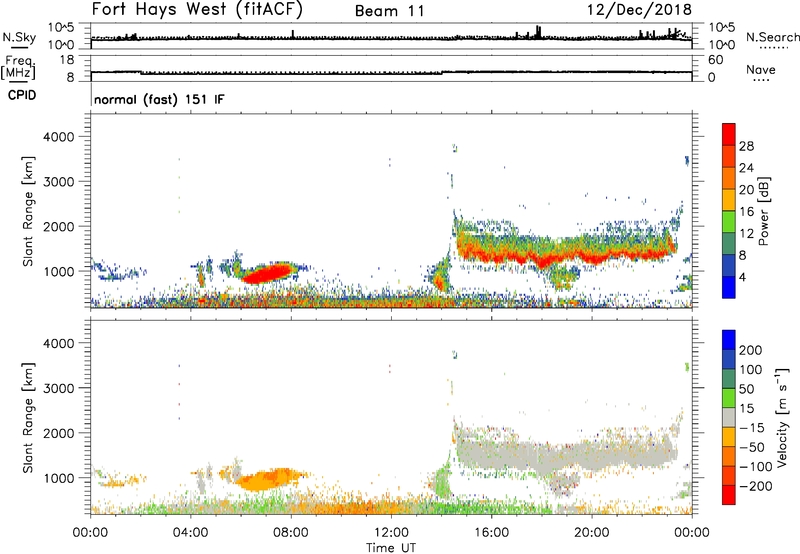Click the '12:00' time tick label
This screenshot has height=554, width=800.
coord(391,533)
